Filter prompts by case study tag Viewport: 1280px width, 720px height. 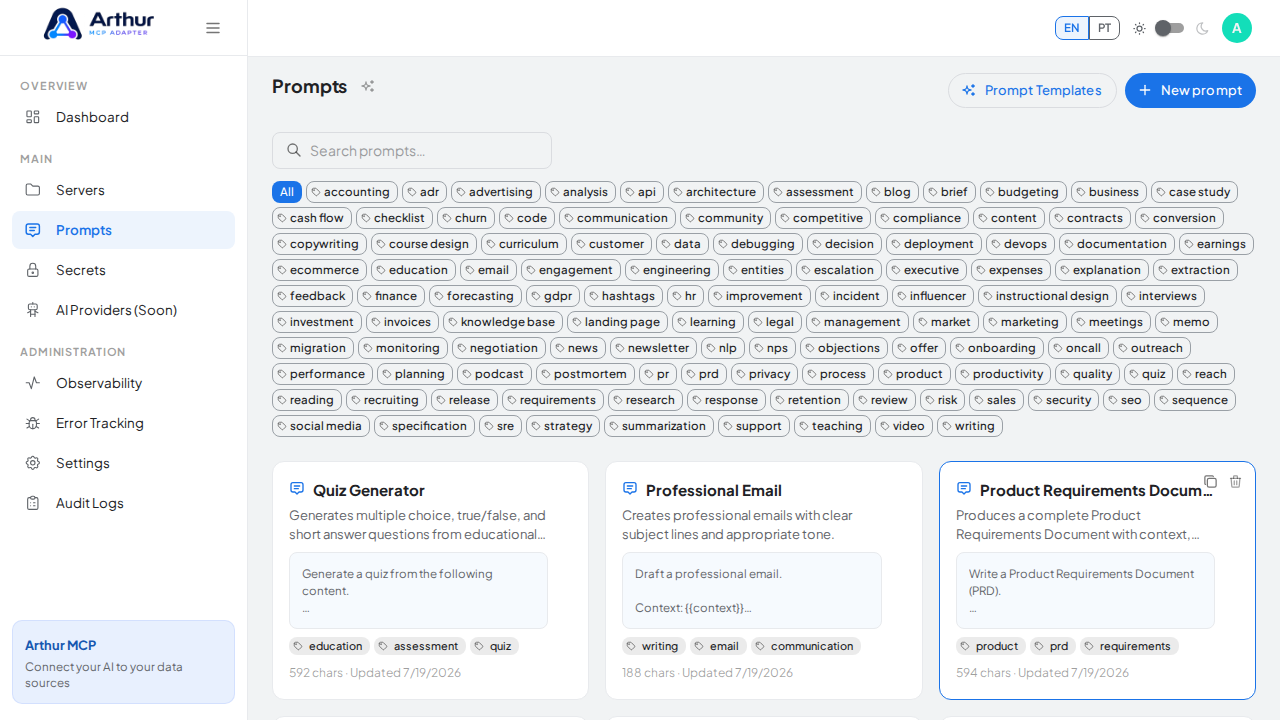(1194, 192)
